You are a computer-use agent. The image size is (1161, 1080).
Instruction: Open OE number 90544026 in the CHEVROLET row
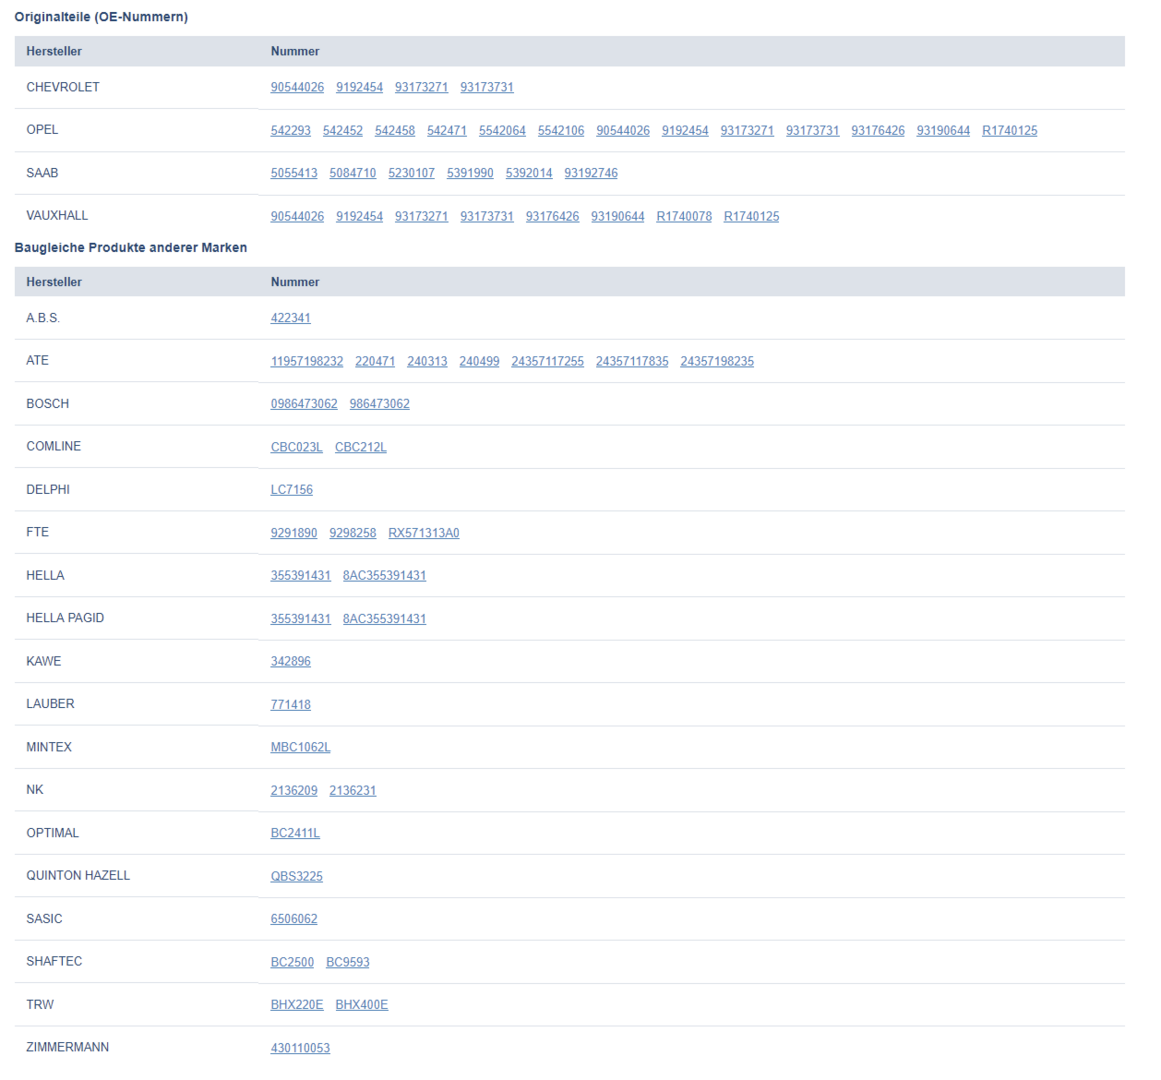297,87
